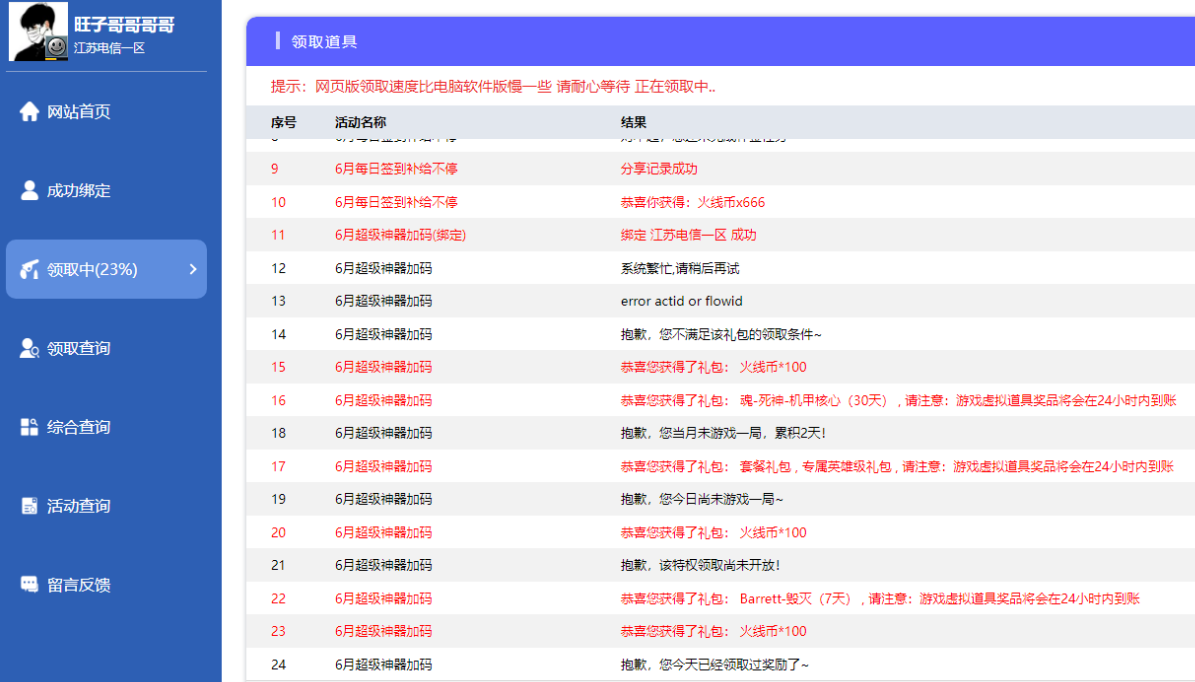Image resolution: width=1195 pixels, height=682 pixels.
Task: Click the 活动名称 column header
Action: coord(360,122)
